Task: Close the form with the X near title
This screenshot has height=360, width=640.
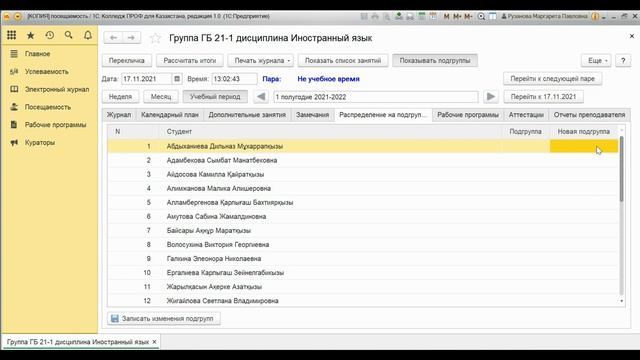Action: pyautogui.click(x=631, y=36)
